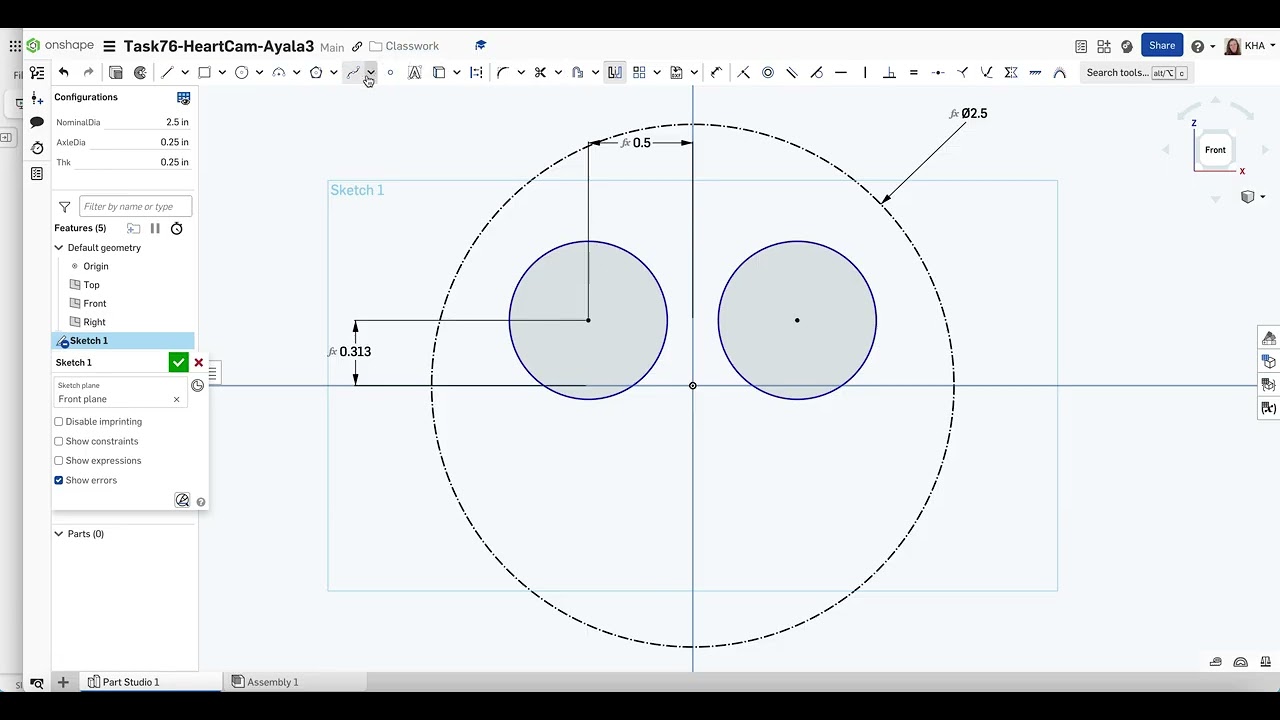
Task: Click the Front face of view cube
Action: coord(1215,150)
